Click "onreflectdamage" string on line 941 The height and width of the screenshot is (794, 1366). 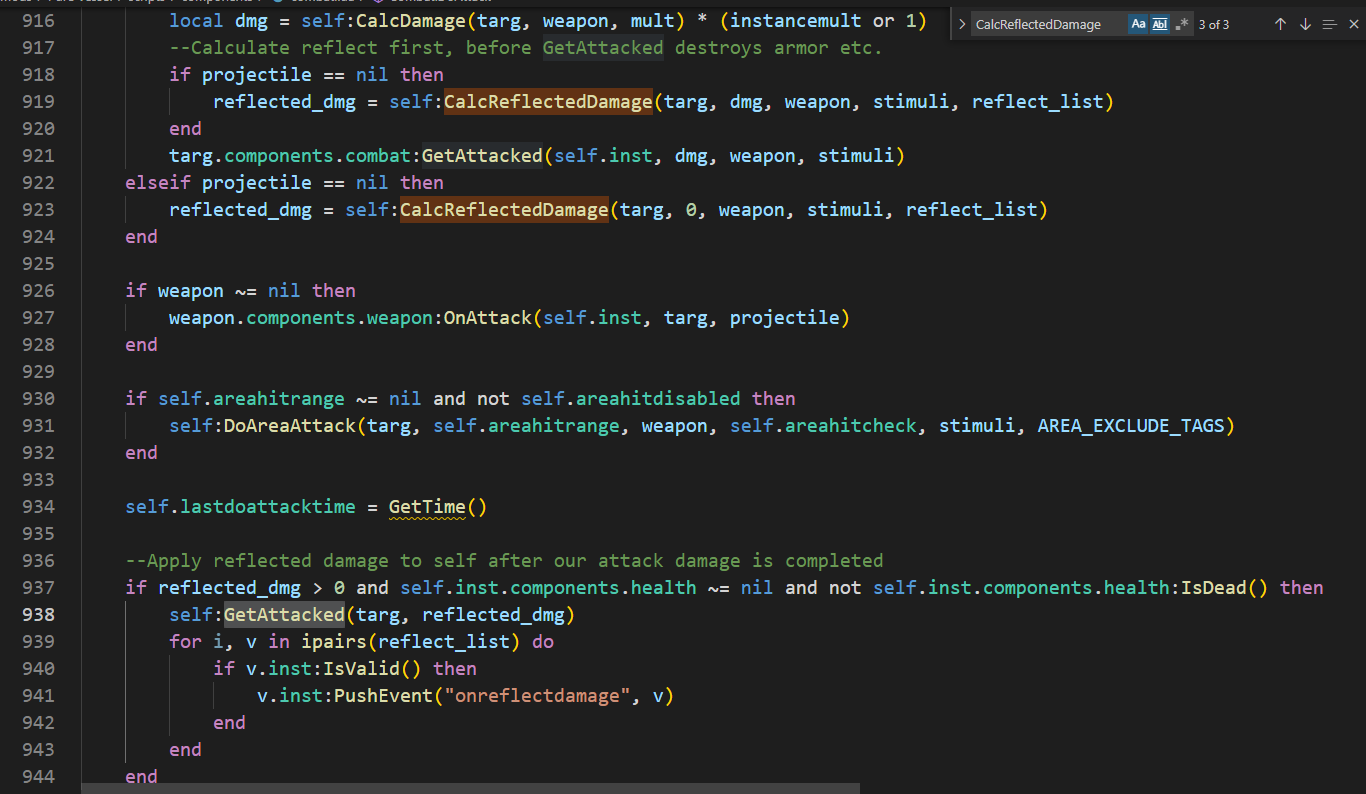coord(537,695)
